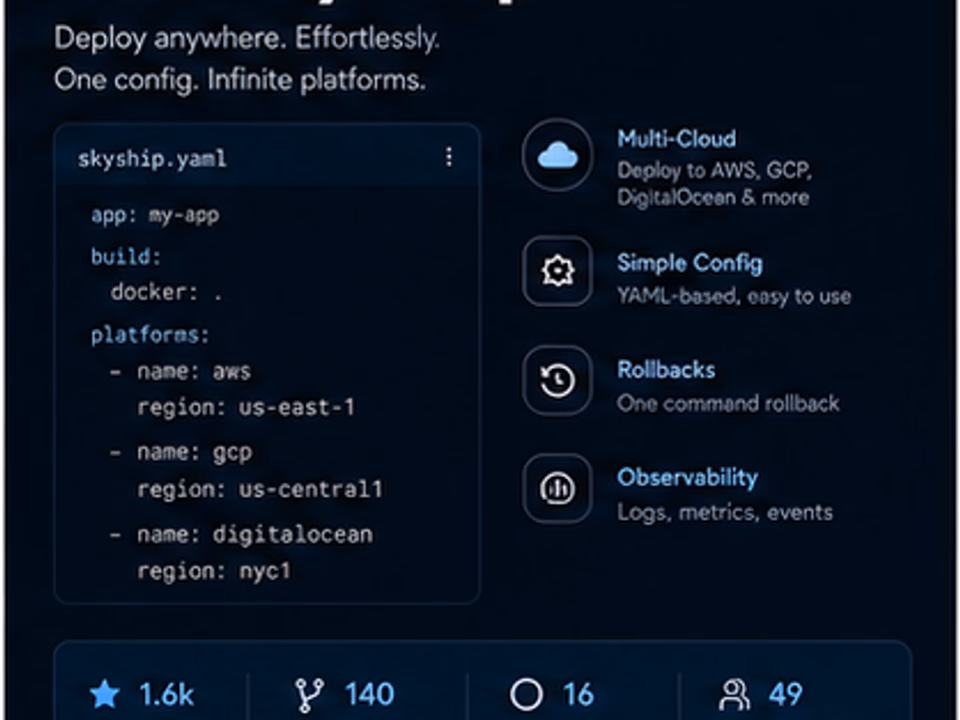Screen dimensions: 960x720
Task: Select the "Simple Config" feature heading
Action: point(690,263)
